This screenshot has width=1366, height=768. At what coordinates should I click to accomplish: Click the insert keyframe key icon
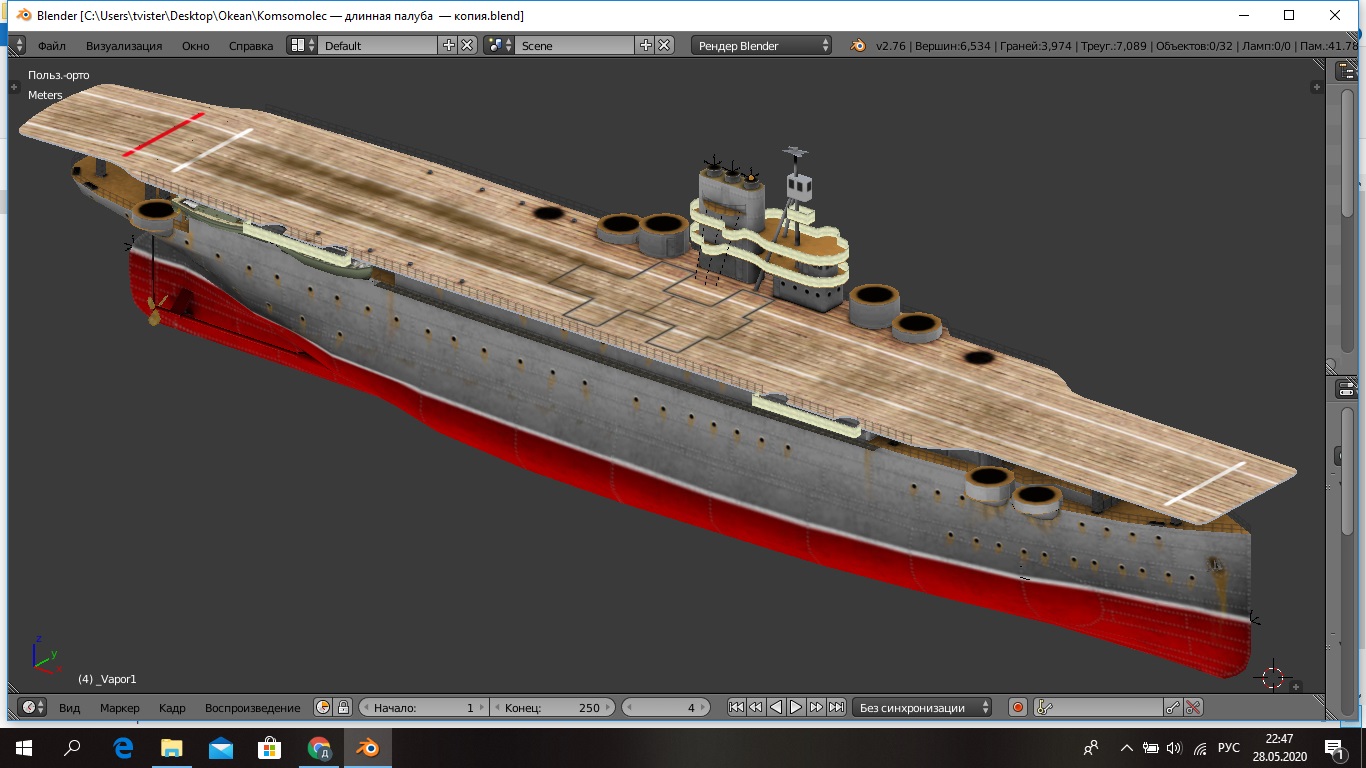(1173, 707)
